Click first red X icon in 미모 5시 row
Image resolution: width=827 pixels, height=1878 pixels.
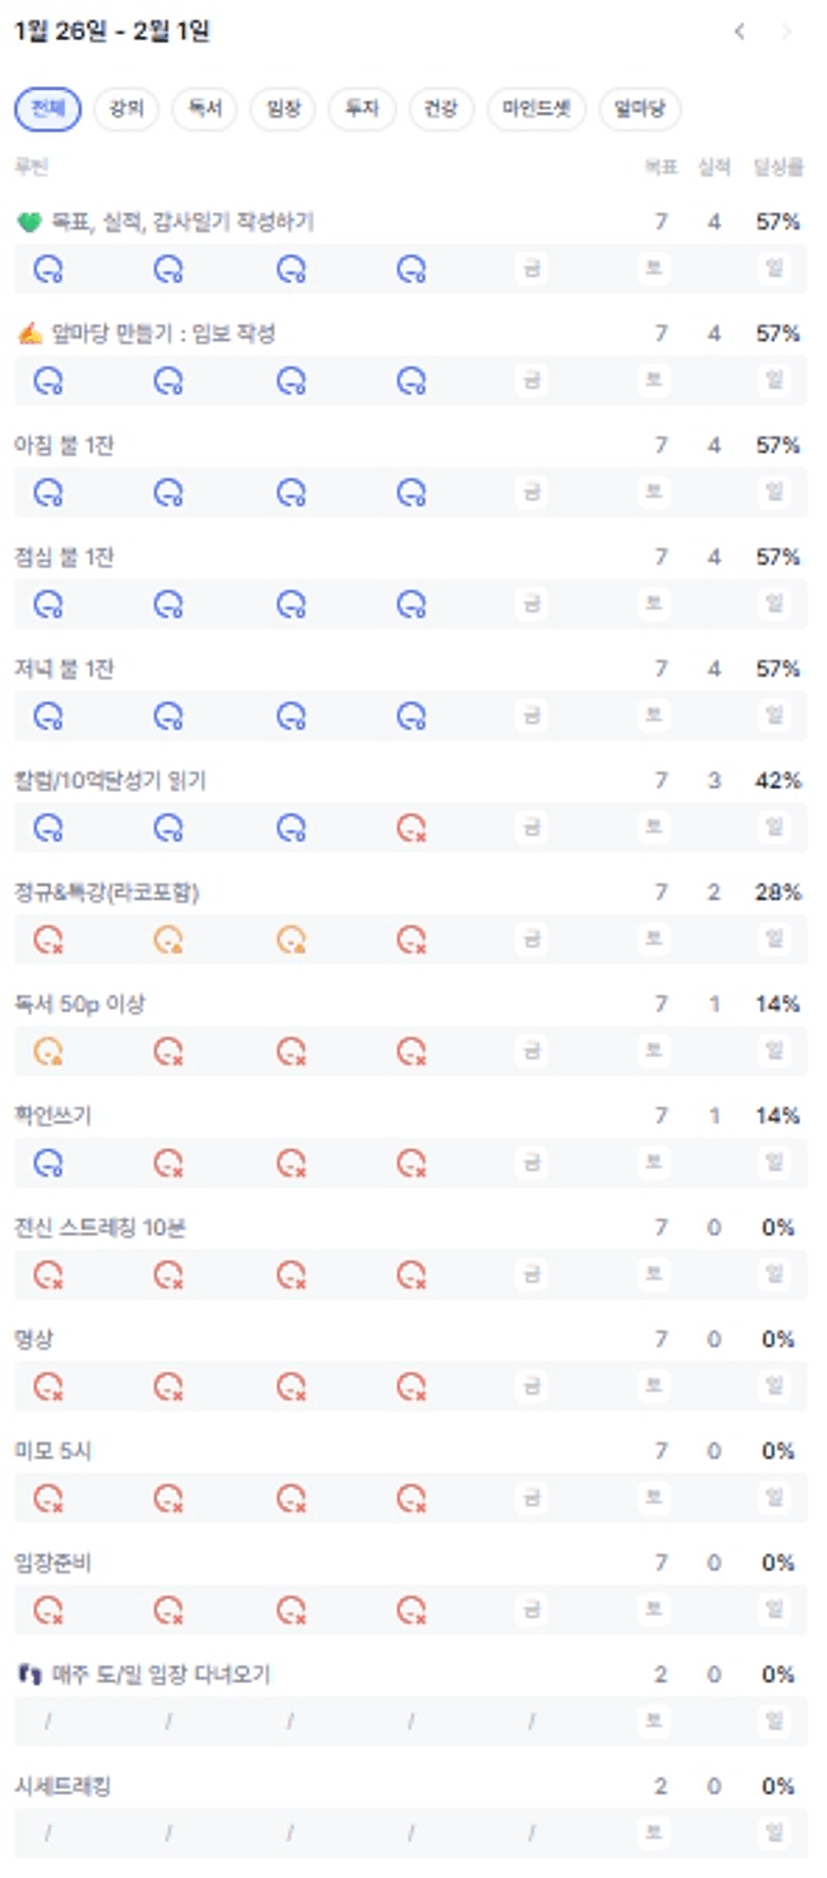click(48, 1498)
